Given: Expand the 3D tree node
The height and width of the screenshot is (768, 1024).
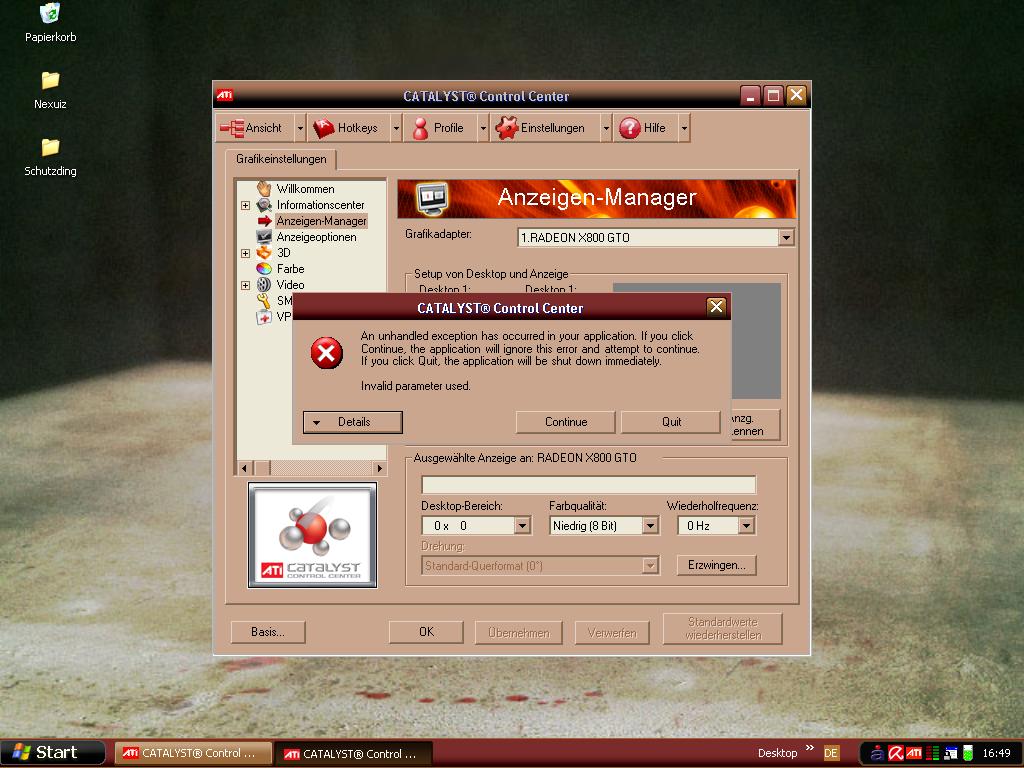Looking at the screenshot, I should point(246,253).
